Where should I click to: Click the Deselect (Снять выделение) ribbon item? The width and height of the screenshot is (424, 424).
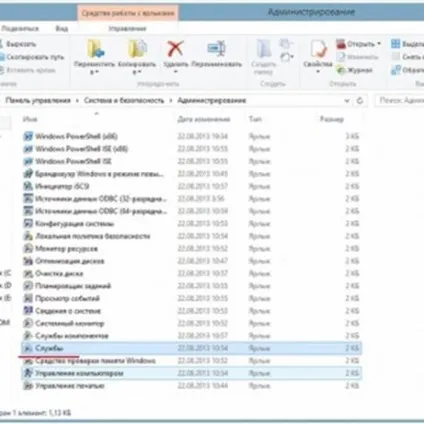[x=407, y=57]
